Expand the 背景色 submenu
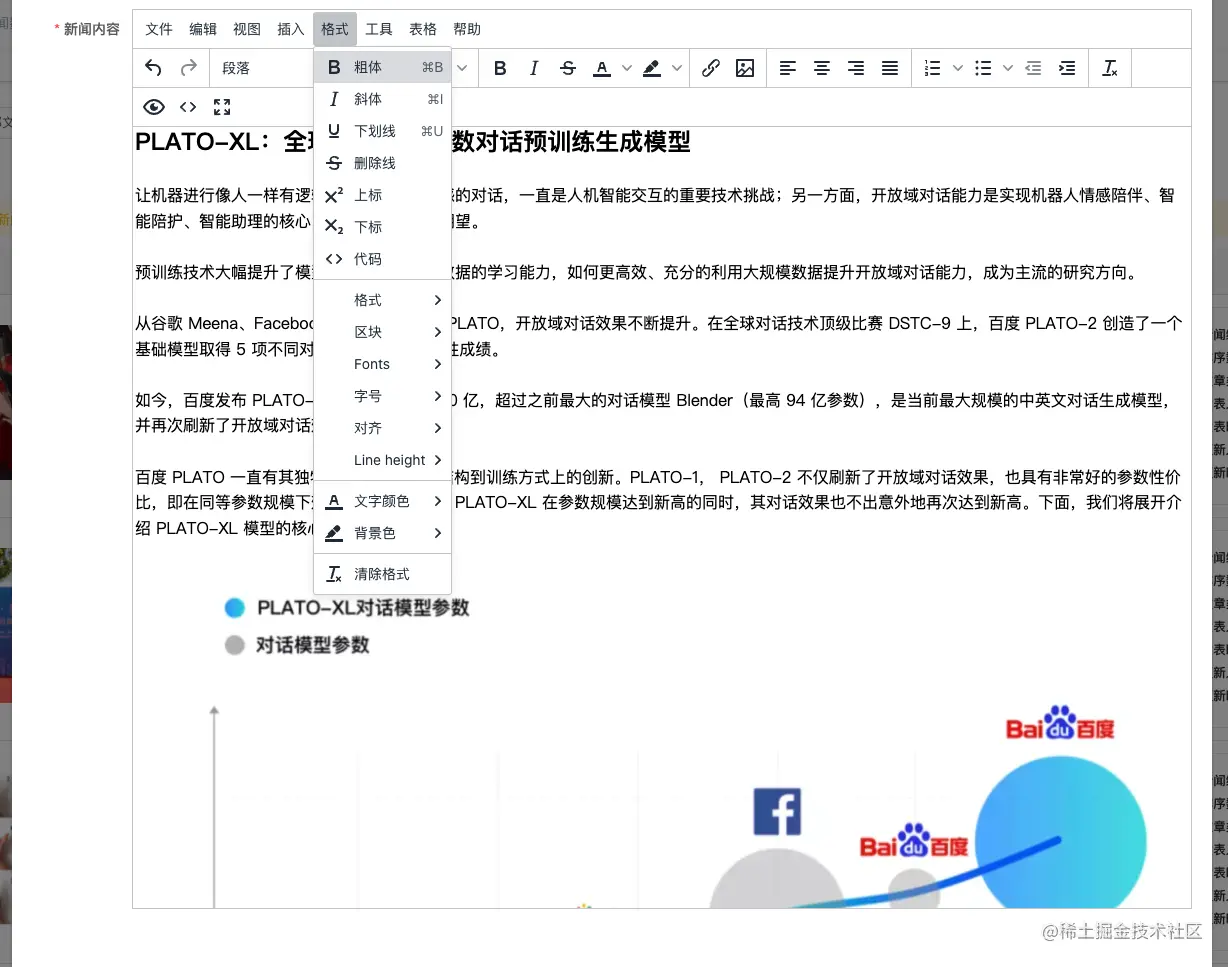1228x967 pixels. [383, 533]
